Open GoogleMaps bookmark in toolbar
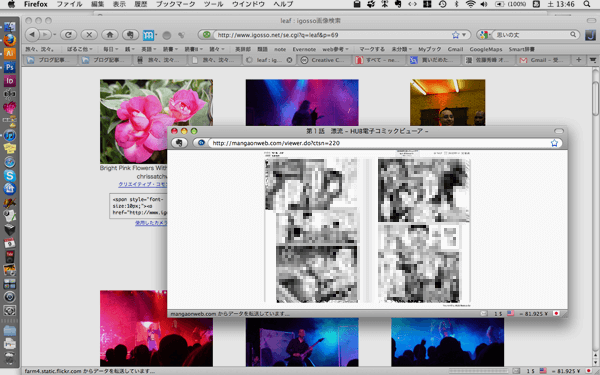Image resolution: width=600 pixels, height=375 pixels. click(x=486, y=49)
